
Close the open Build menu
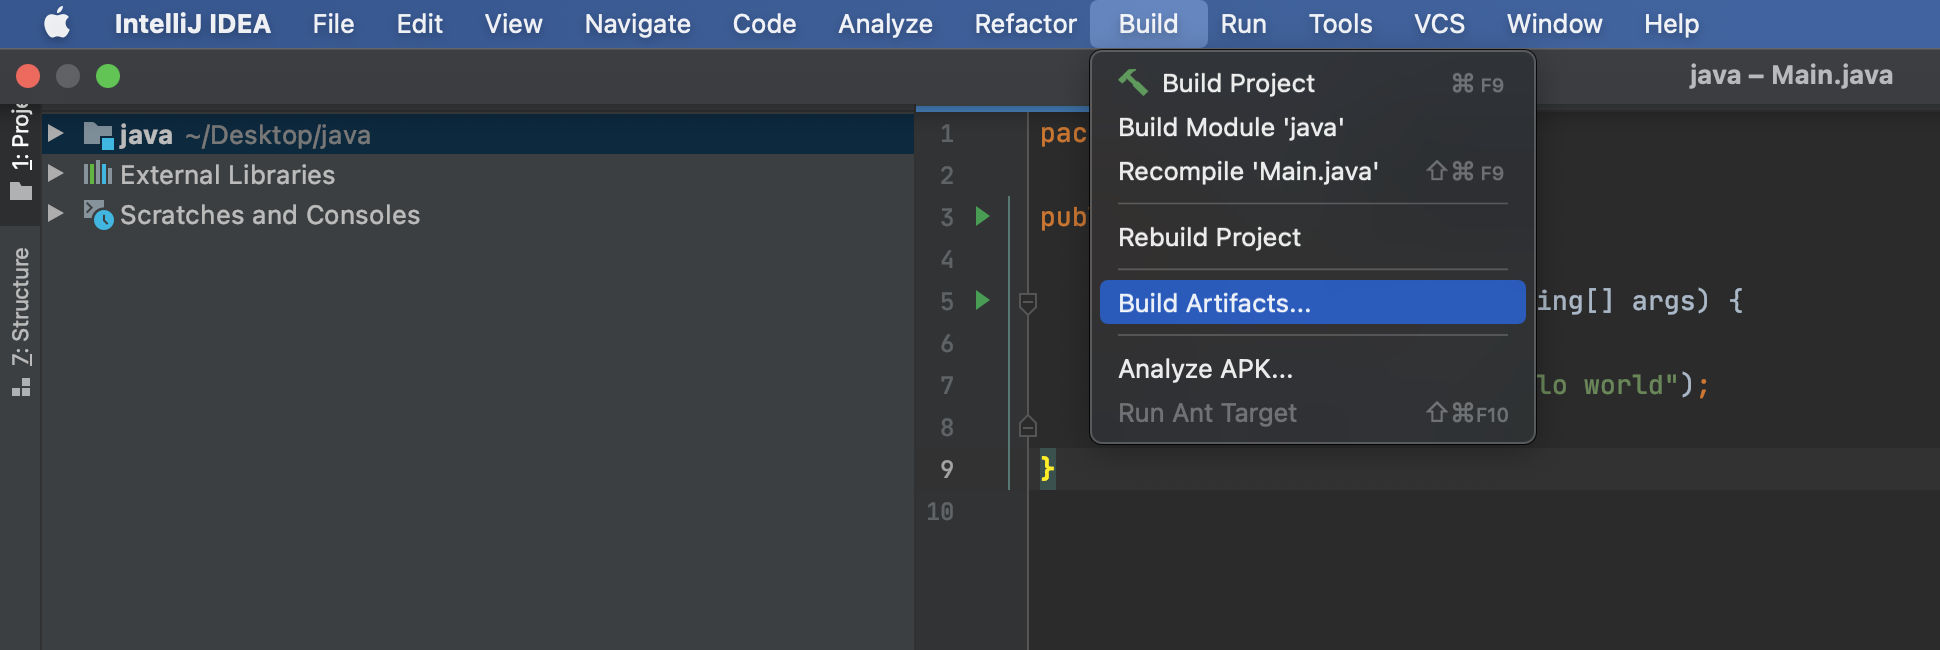(x=1148, y=23)
